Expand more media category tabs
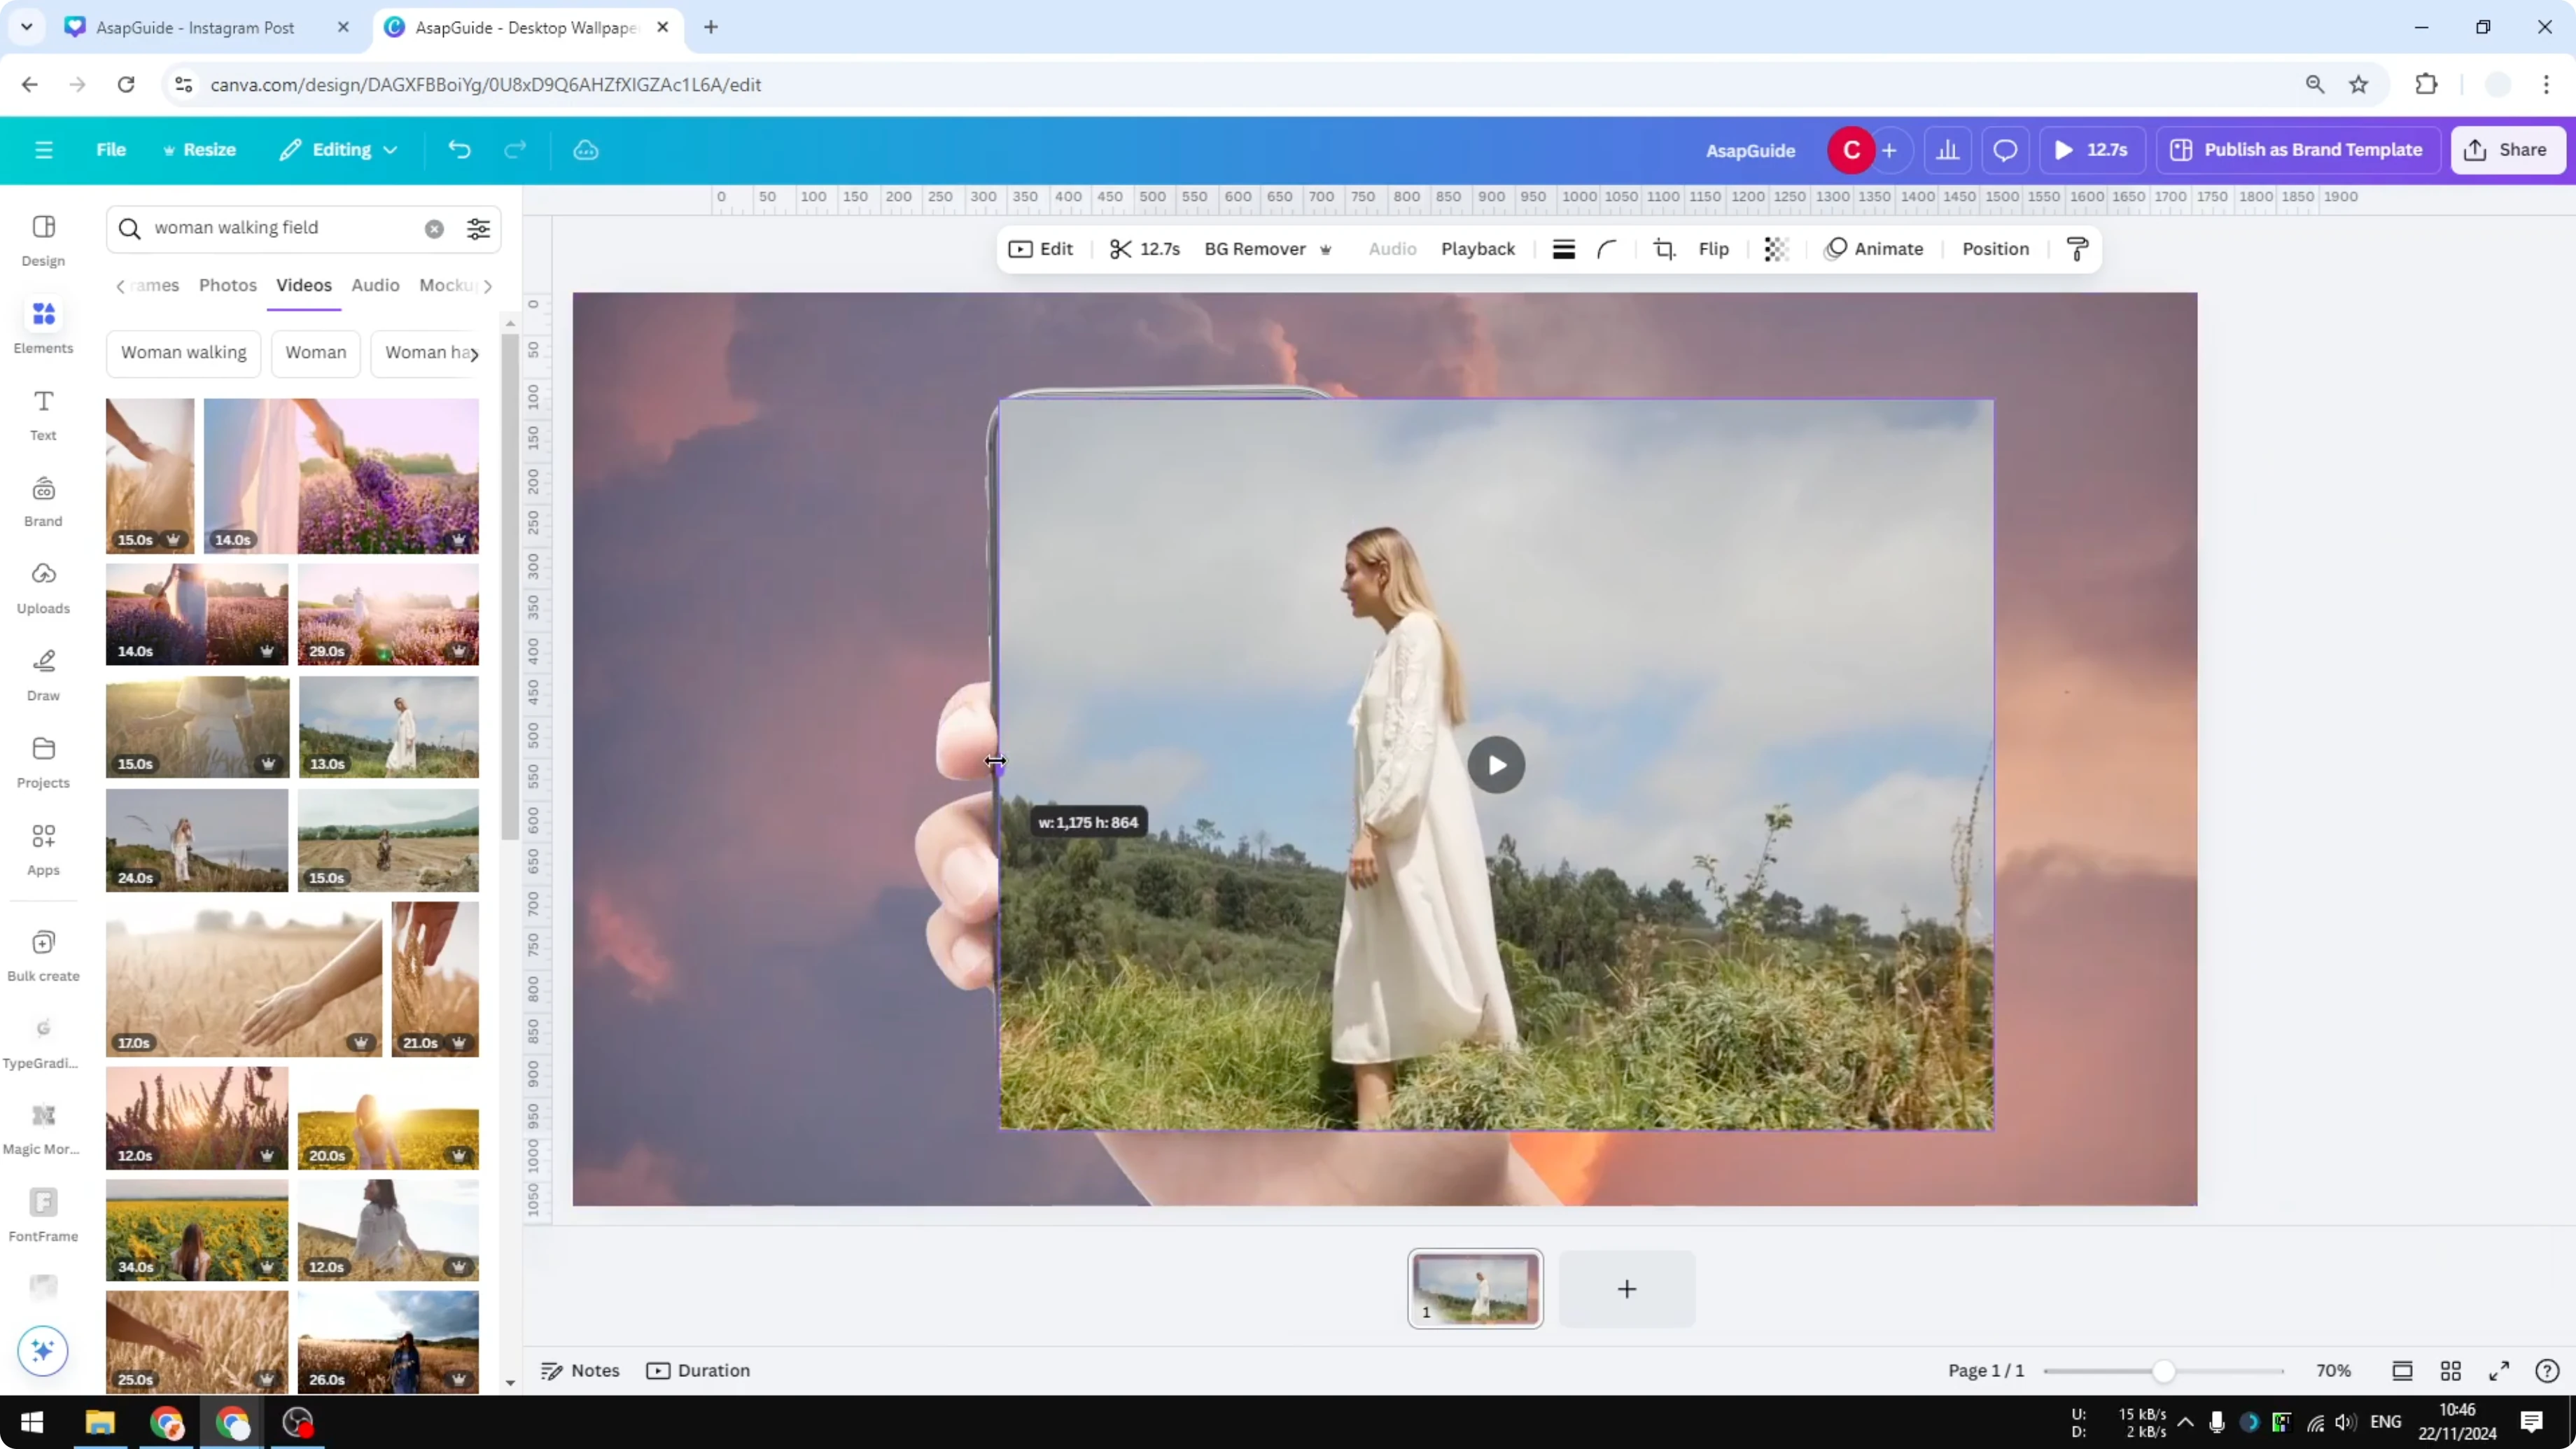Screen dimensions: 2576x1449 coord(488,285)
